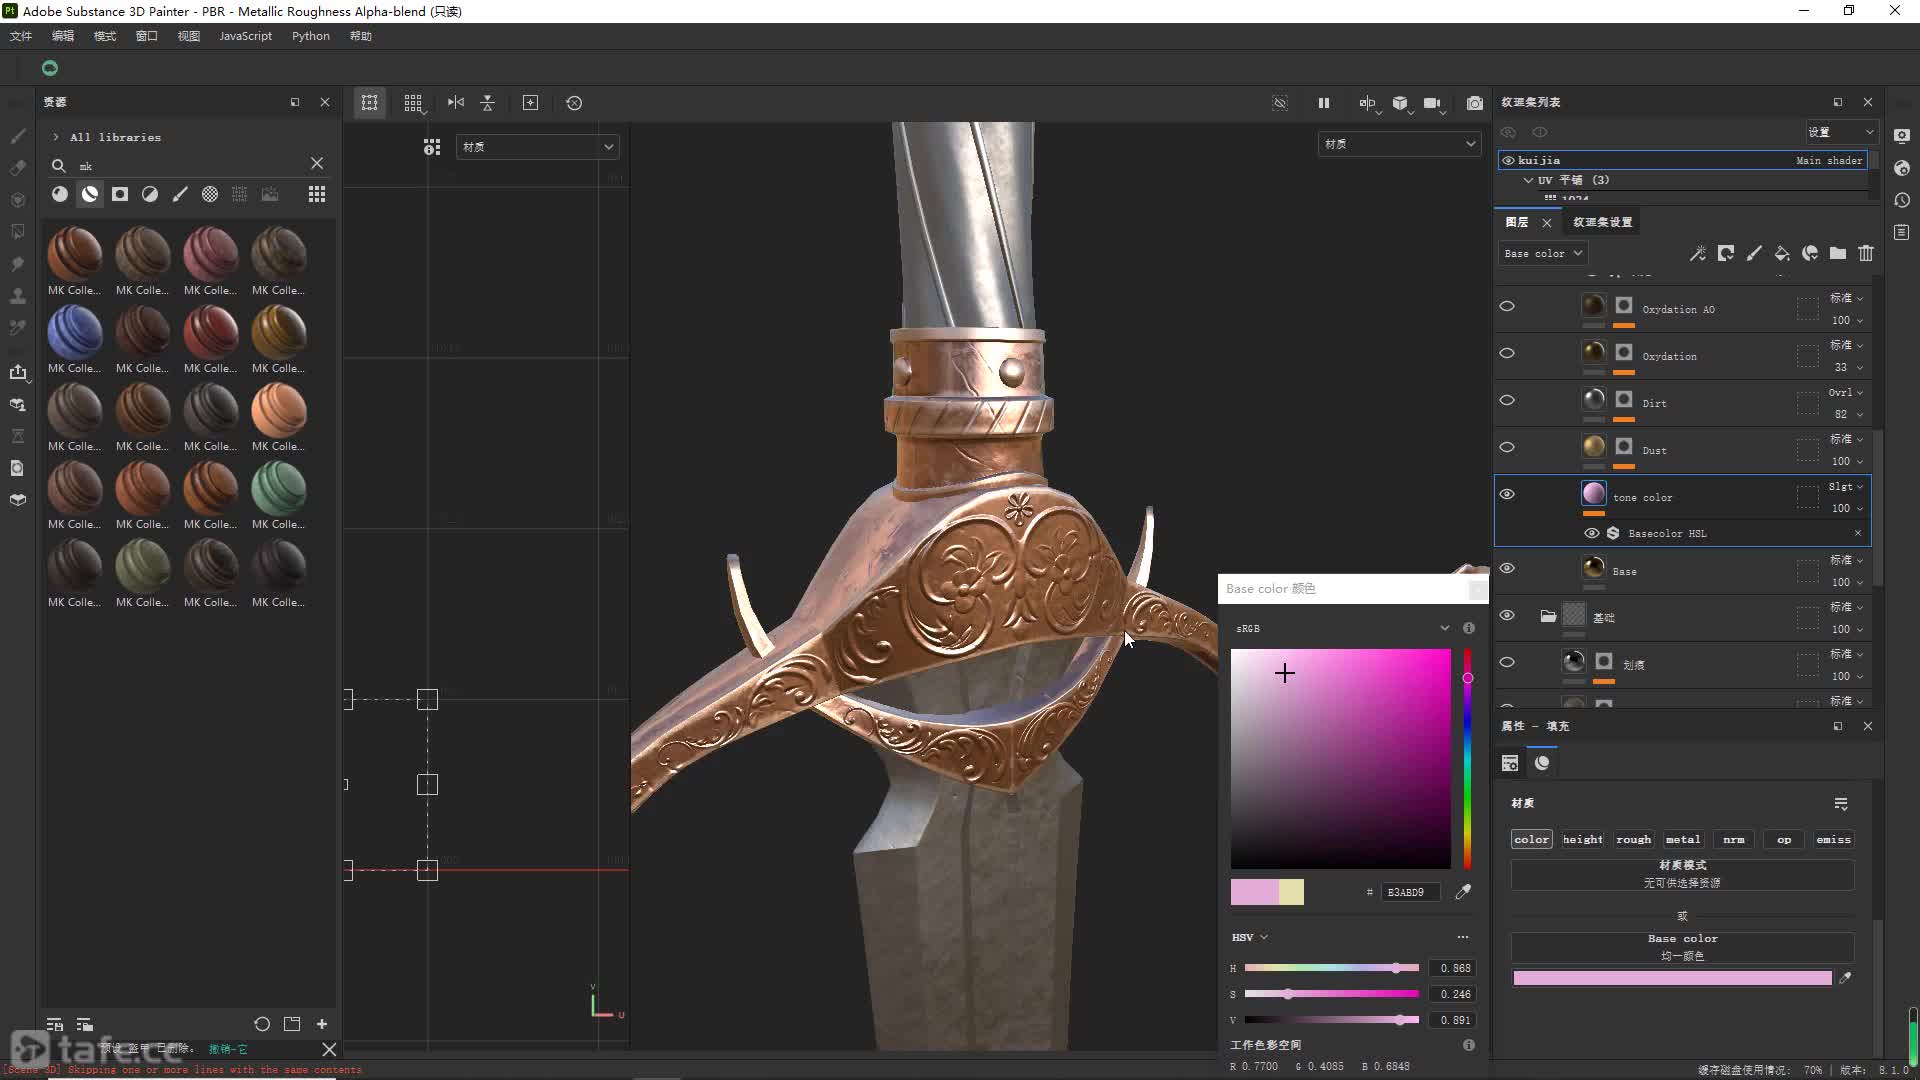Screen dimensions: 1920x1080
Task: Open the right viewport 材质 dropdown
Action: click(x=1399, y=144)
